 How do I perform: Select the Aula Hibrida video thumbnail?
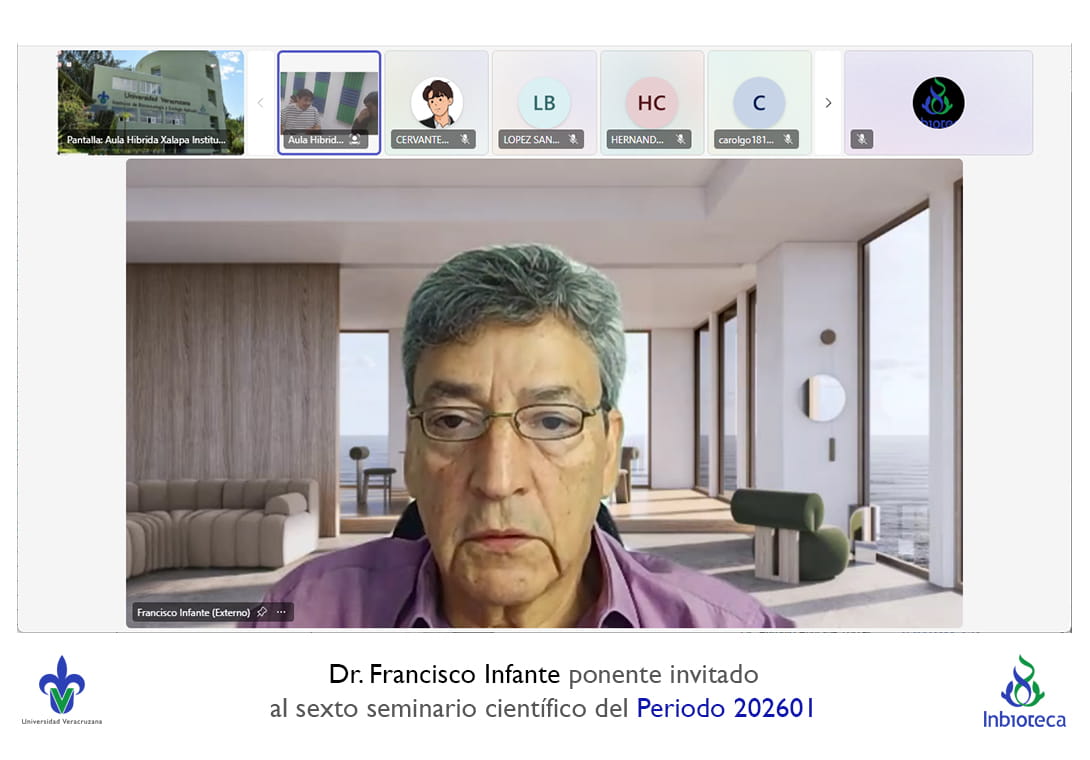click(x=328, y=100)
